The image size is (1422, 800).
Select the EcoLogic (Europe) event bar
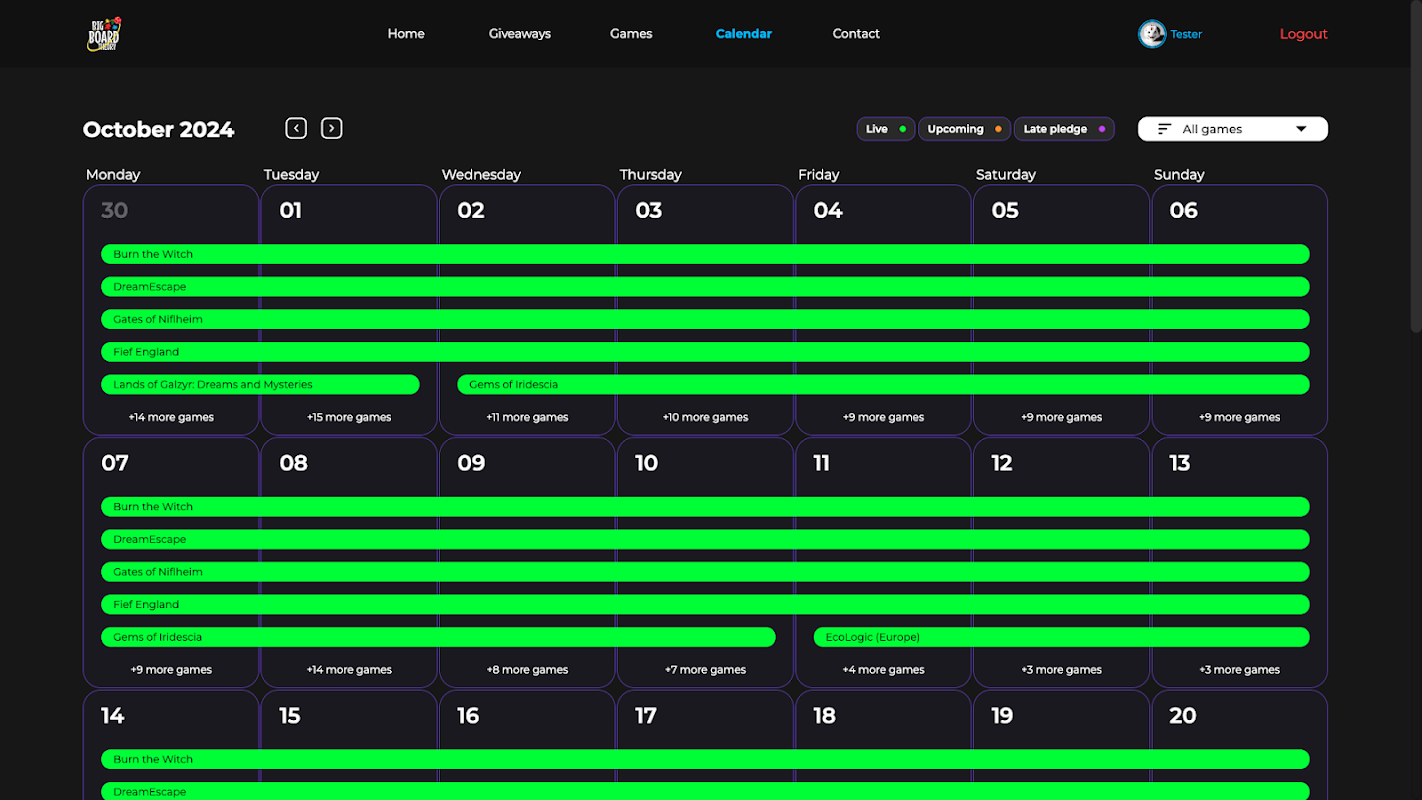click(x=1061, y=637)
